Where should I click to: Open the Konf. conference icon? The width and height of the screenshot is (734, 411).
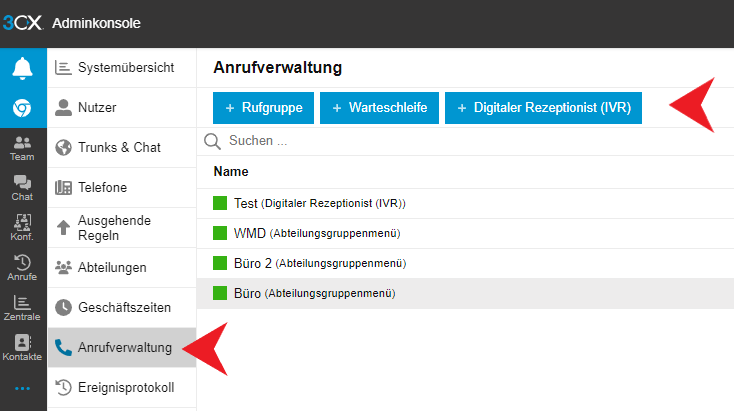[x=22, y=228]
